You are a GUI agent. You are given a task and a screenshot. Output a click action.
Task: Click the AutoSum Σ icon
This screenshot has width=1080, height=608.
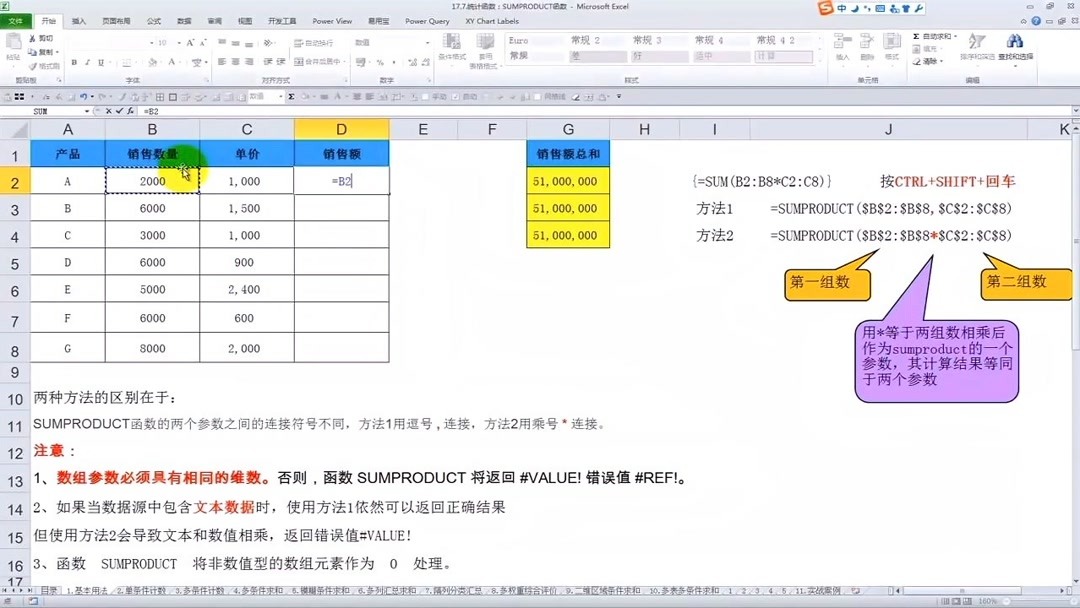[x=917, y=37]
